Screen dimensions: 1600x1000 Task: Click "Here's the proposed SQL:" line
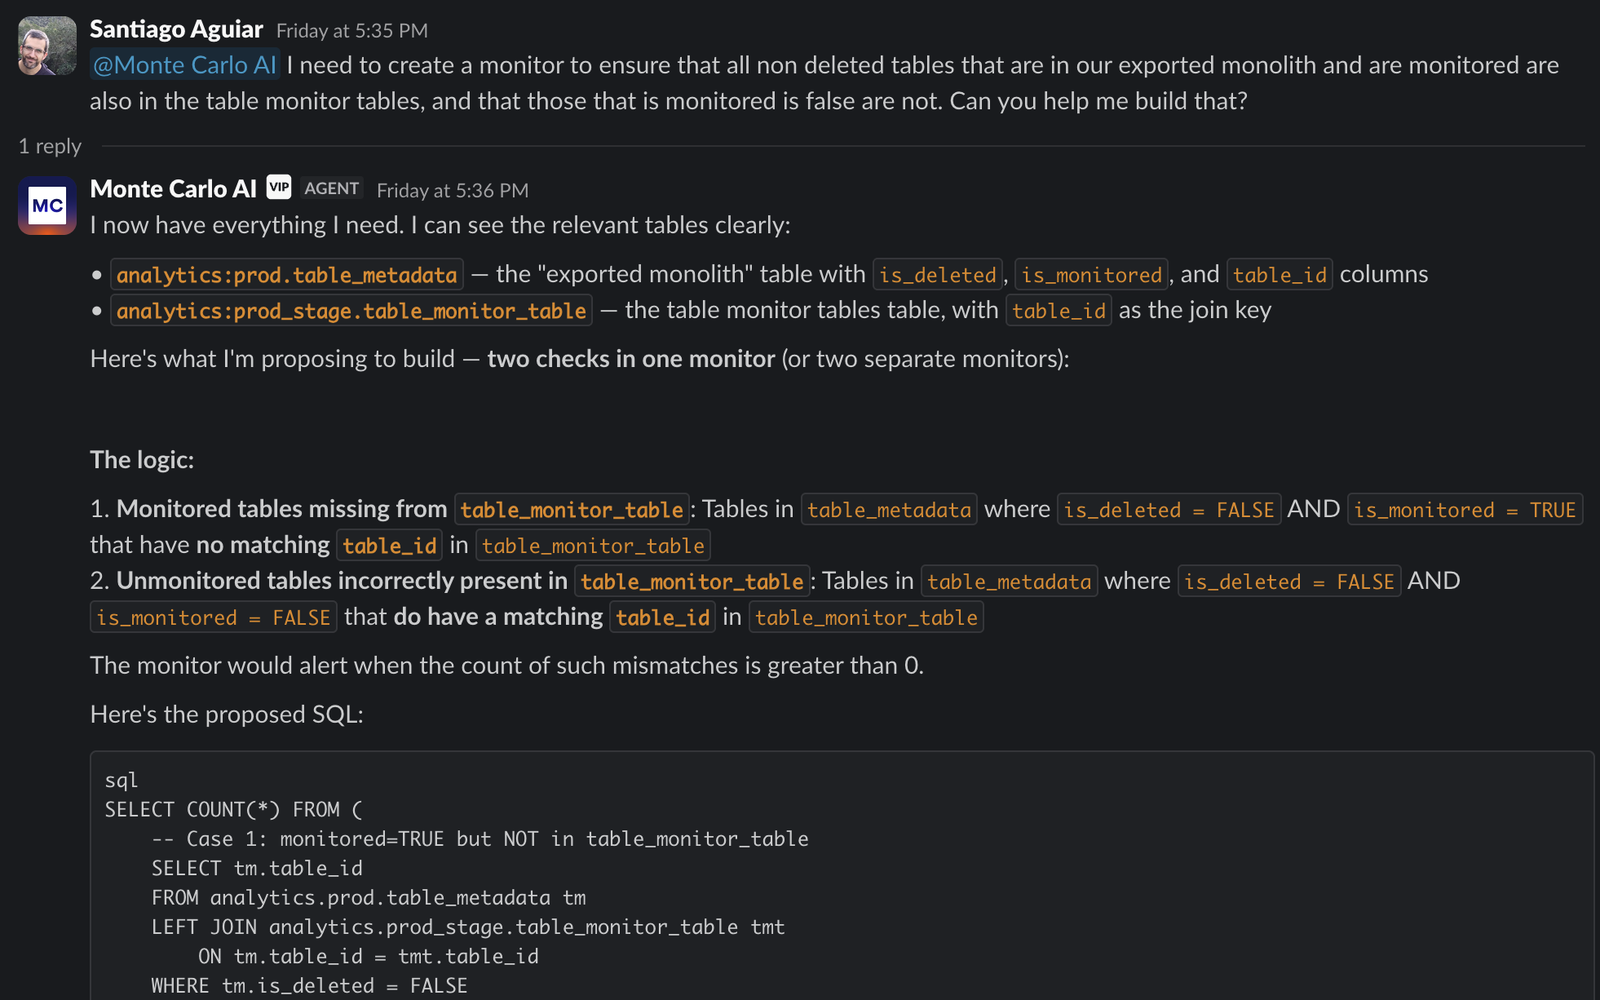[x=227, y=714]
